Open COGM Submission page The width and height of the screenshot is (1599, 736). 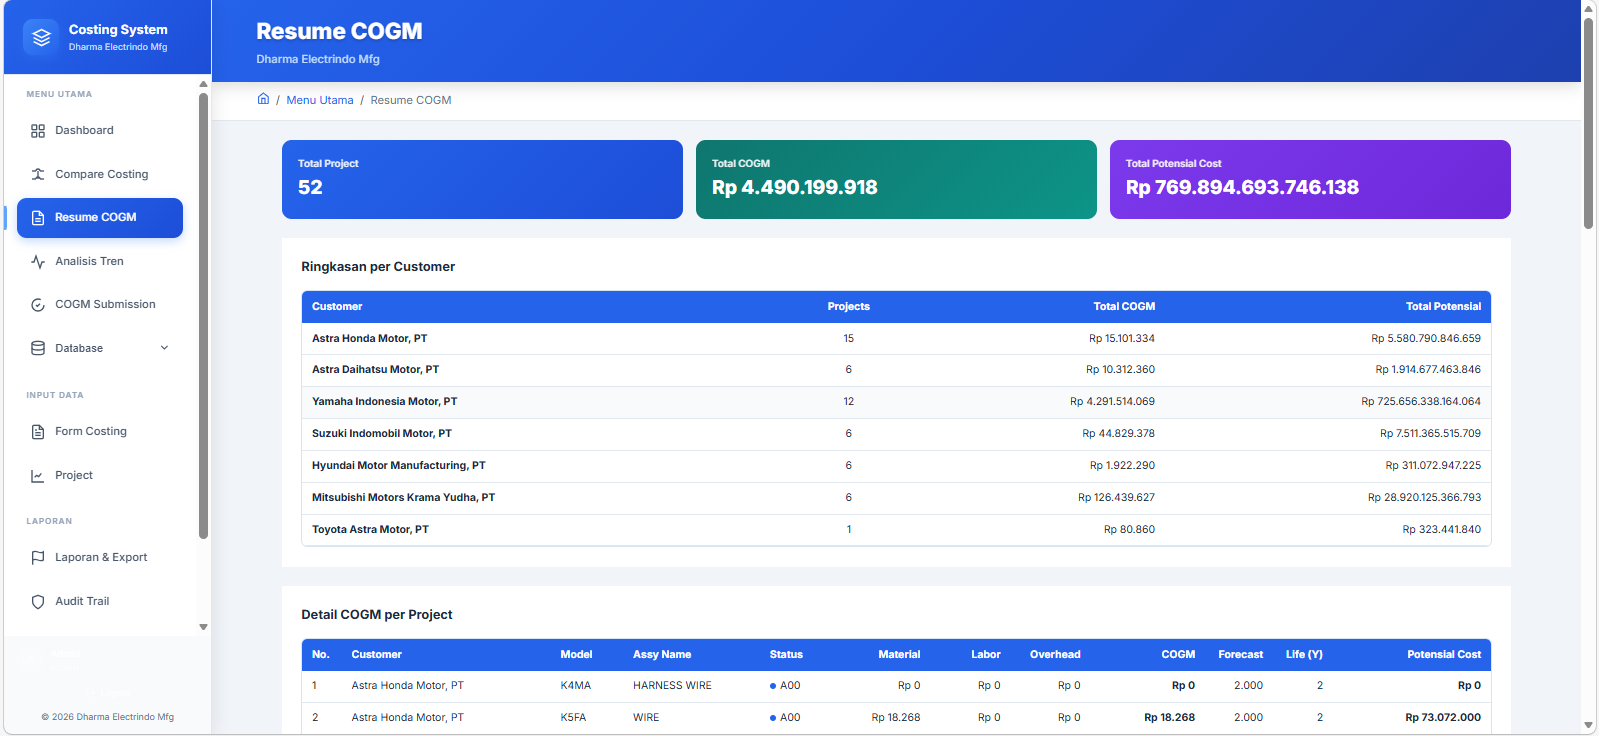100,305
